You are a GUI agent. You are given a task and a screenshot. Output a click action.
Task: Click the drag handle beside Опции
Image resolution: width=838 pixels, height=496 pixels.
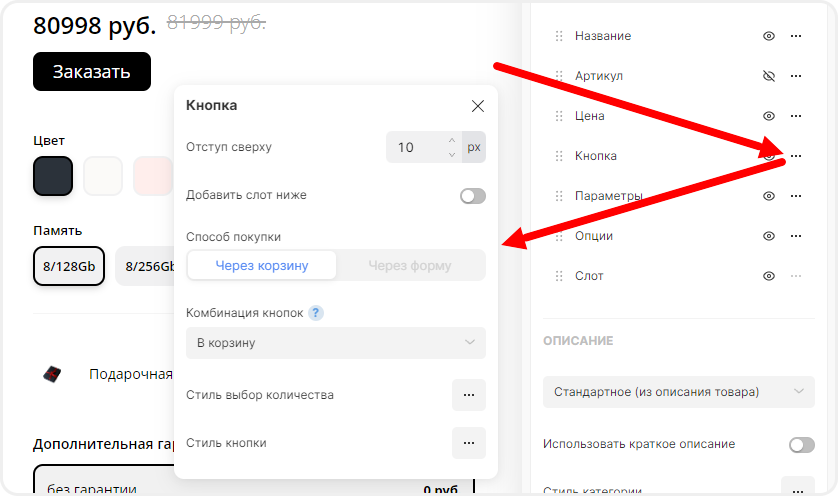[x=560, y=236]
